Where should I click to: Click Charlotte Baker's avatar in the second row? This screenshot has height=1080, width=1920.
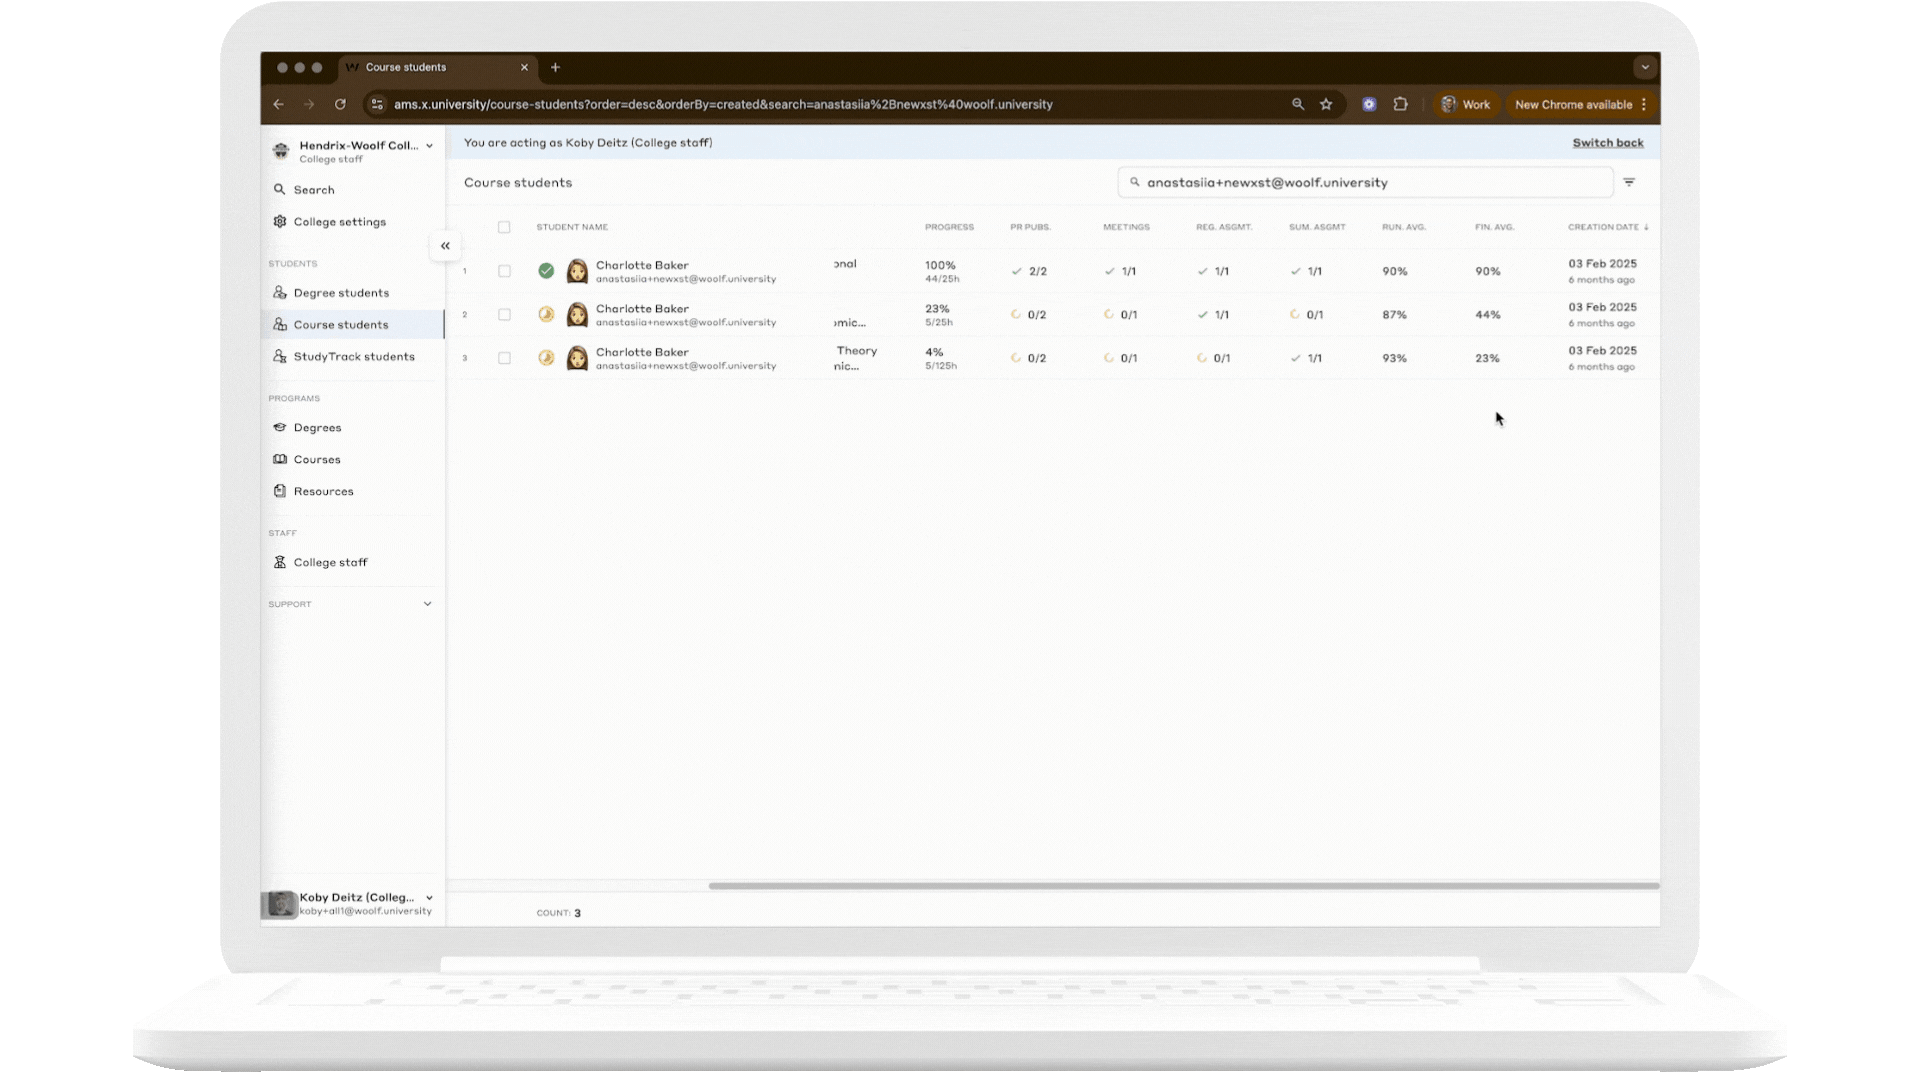pyautogui.click(x=577, y=315)
